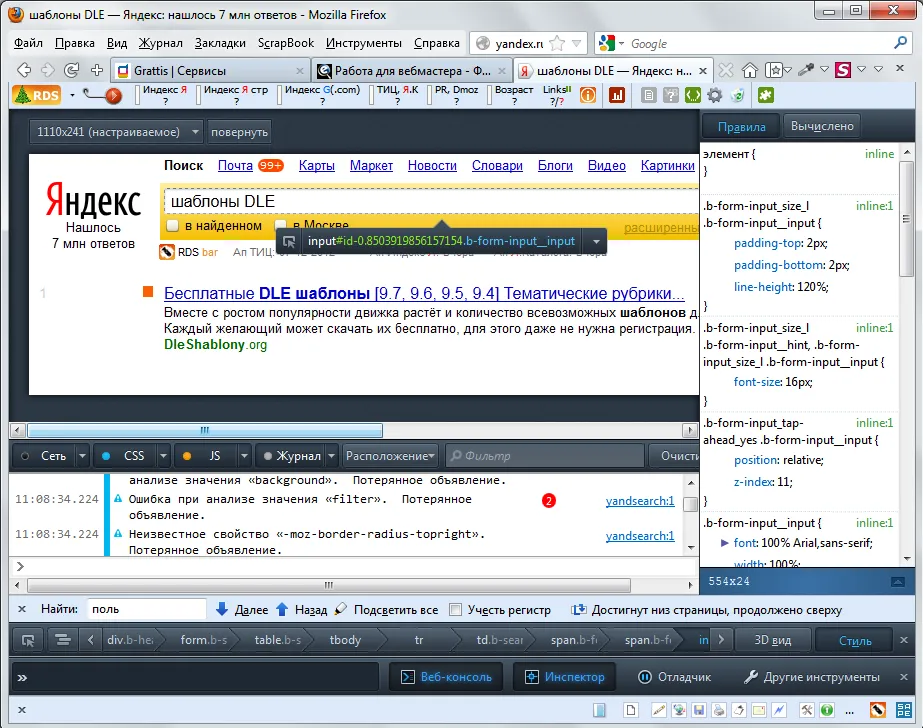
Task: Open the highlighted input node dropdown arrow
Action: [596, 241]
